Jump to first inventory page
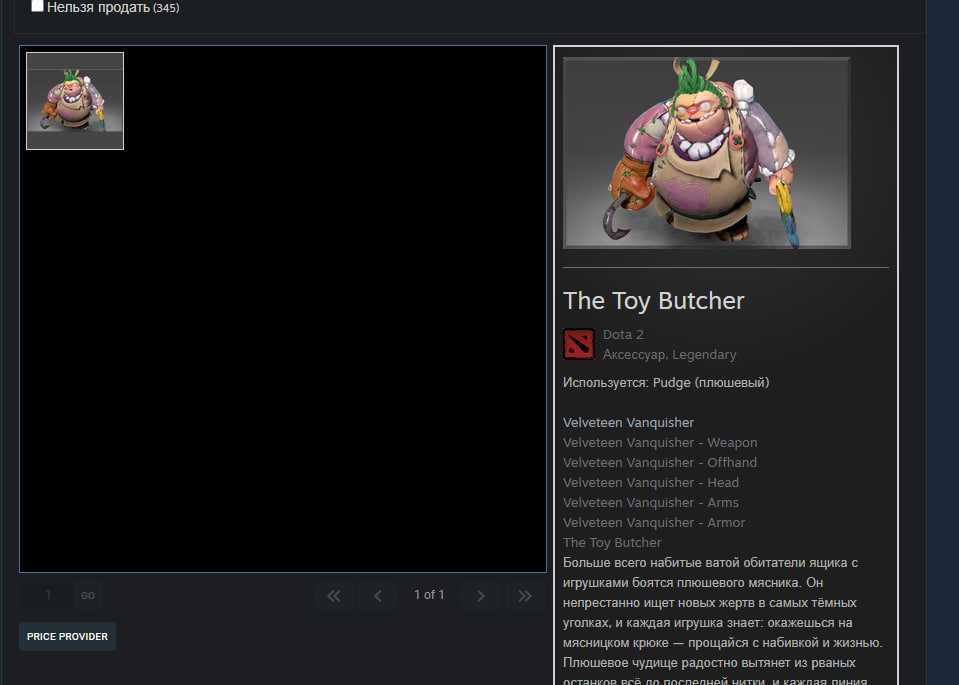 coord(333,595)
